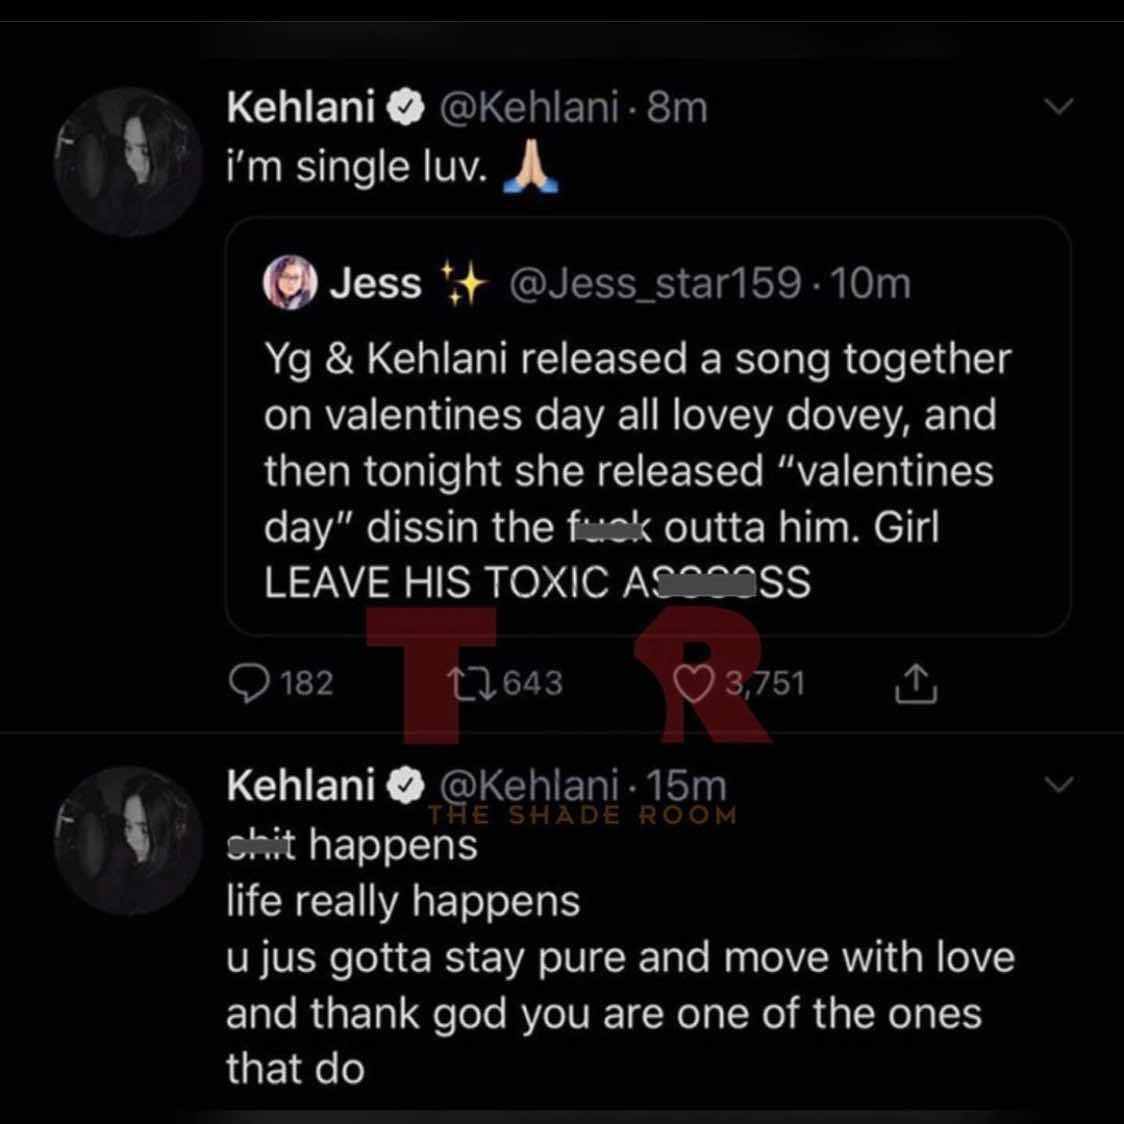Click the Jess display name in quoted tweet
This screenshot has height=1124, width=1124.
point(376,282)
